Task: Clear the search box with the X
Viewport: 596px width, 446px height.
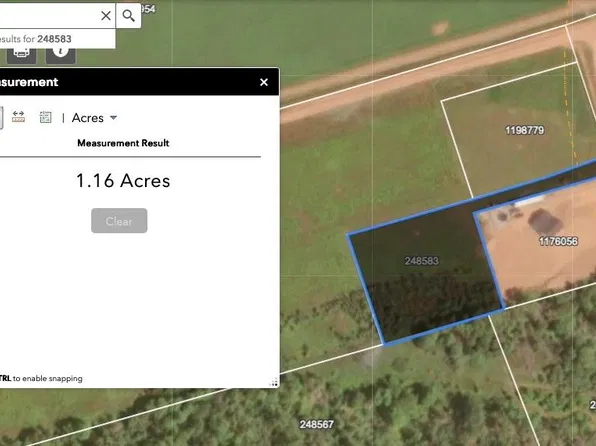Action: 106,16
